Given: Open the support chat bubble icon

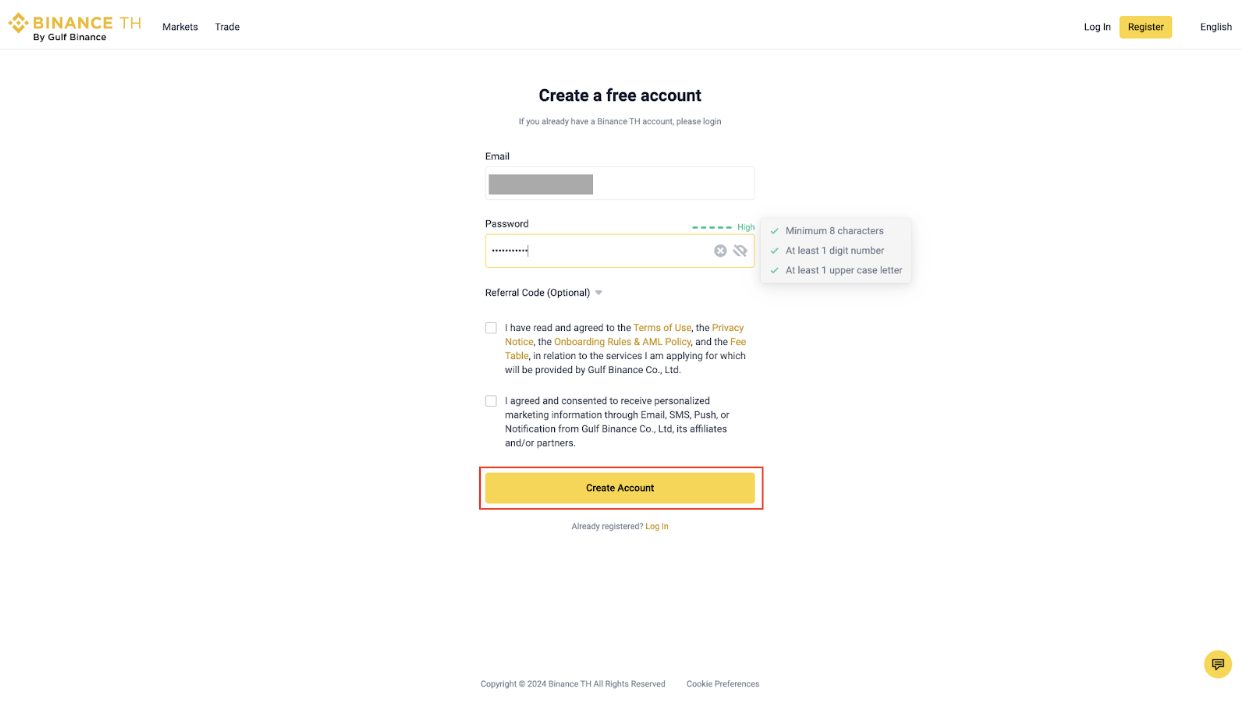Looking at the screenshot, I should (1218, 664).
